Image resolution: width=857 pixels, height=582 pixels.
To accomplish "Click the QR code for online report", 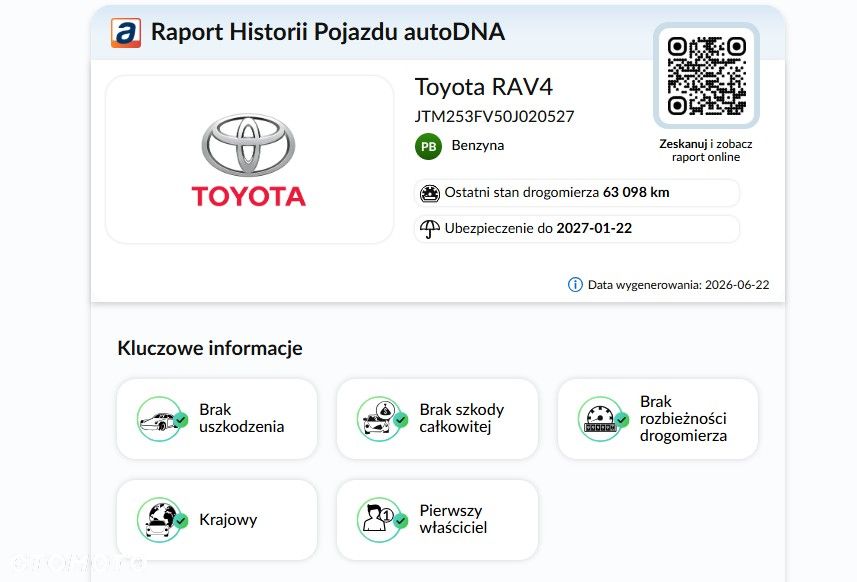I will pos(706,76).
